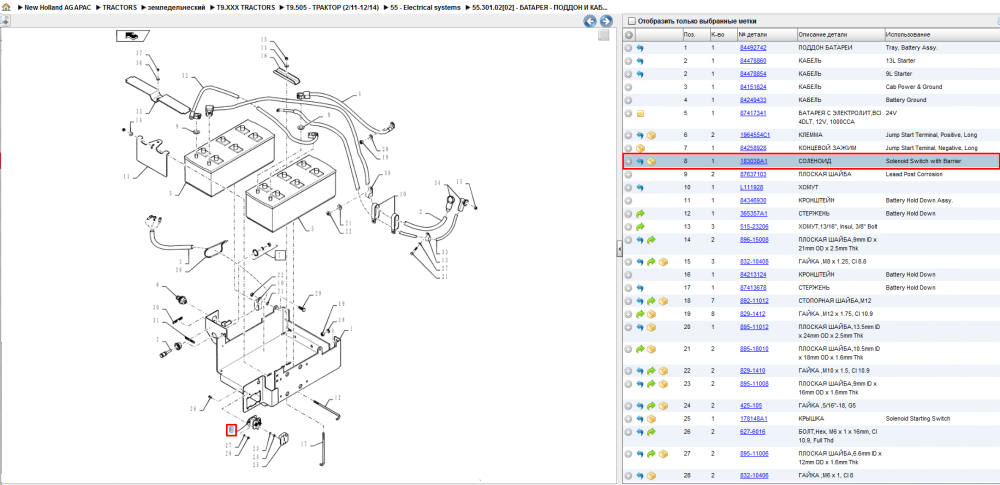The width and height of the screenshot is (1000, 485).
Task: Open part number link 87417341
Action: click(x=753, y=113)
